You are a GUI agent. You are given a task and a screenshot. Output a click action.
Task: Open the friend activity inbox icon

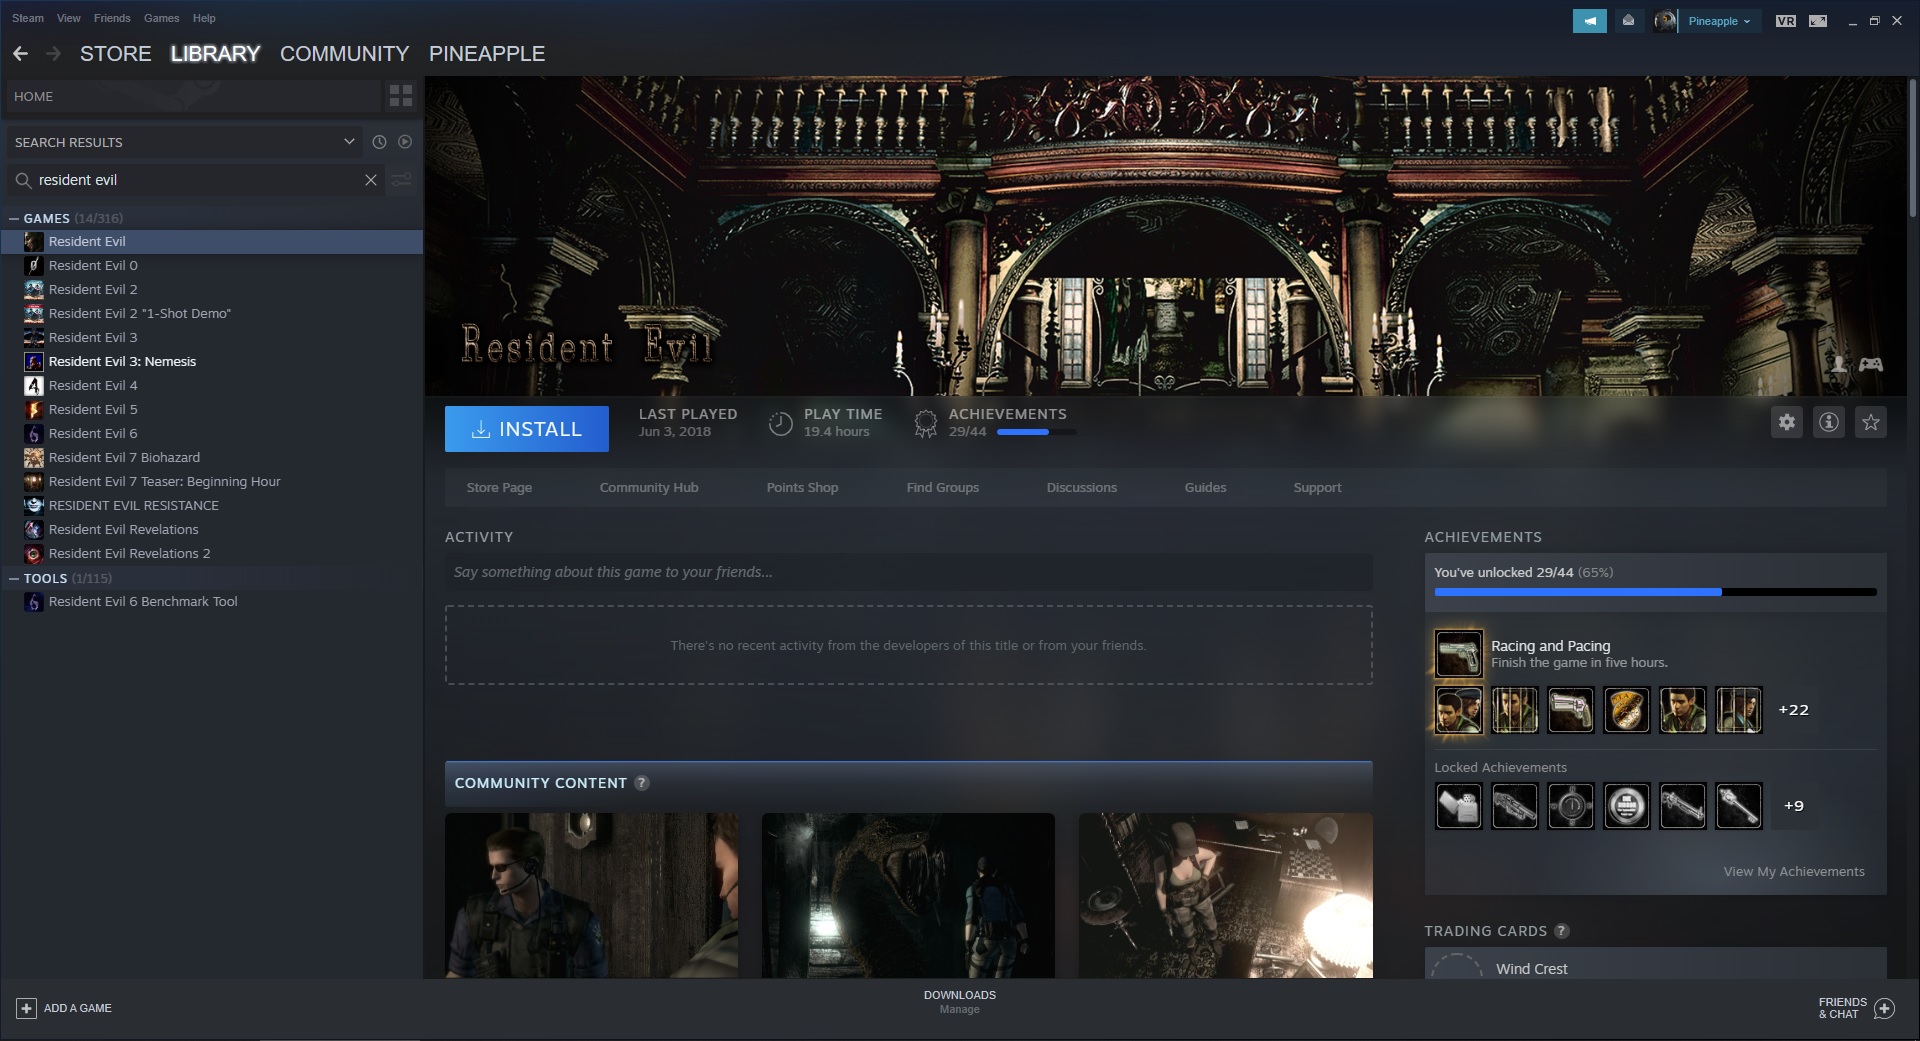click(x=1629, y=21)
